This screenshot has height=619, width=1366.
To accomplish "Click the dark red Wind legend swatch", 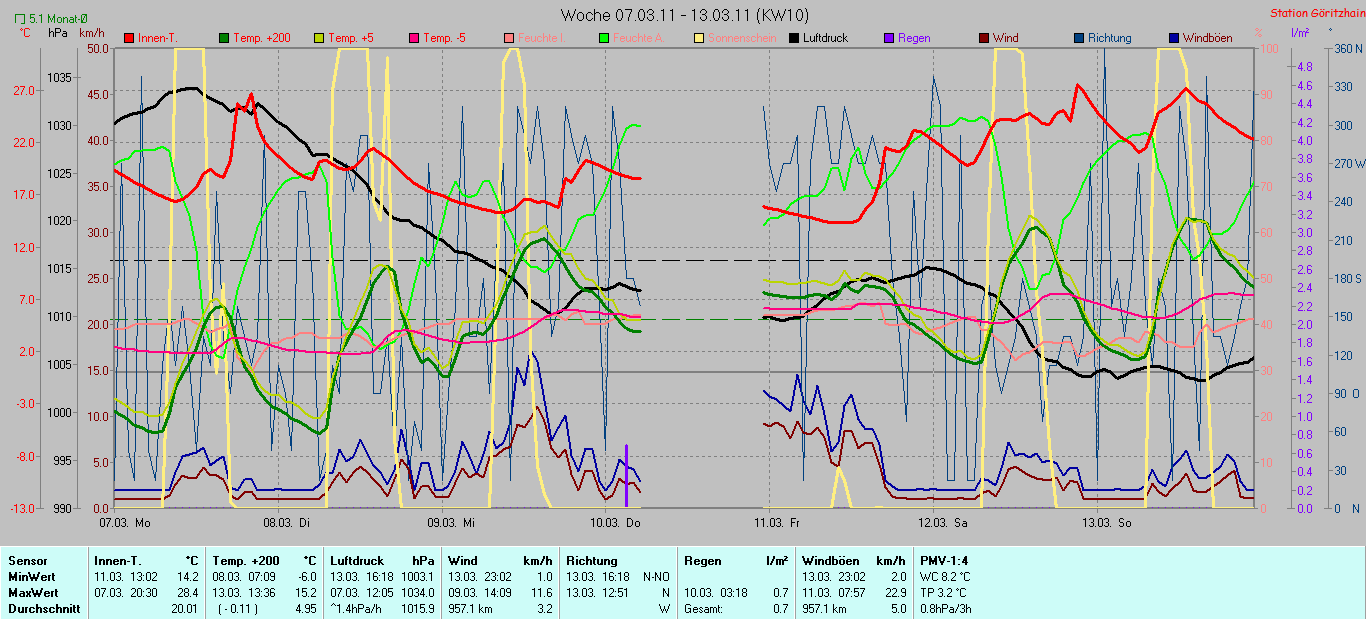I will [x=984, y=38].
